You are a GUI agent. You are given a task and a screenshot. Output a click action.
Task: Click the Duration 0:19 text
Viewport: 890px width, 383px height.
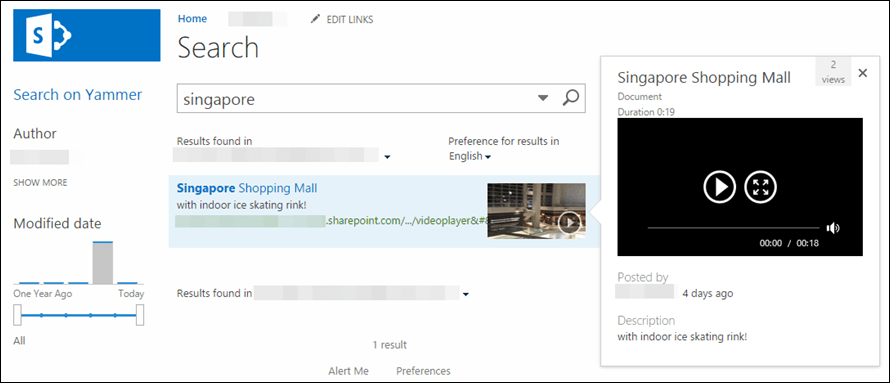pos(646,112)
